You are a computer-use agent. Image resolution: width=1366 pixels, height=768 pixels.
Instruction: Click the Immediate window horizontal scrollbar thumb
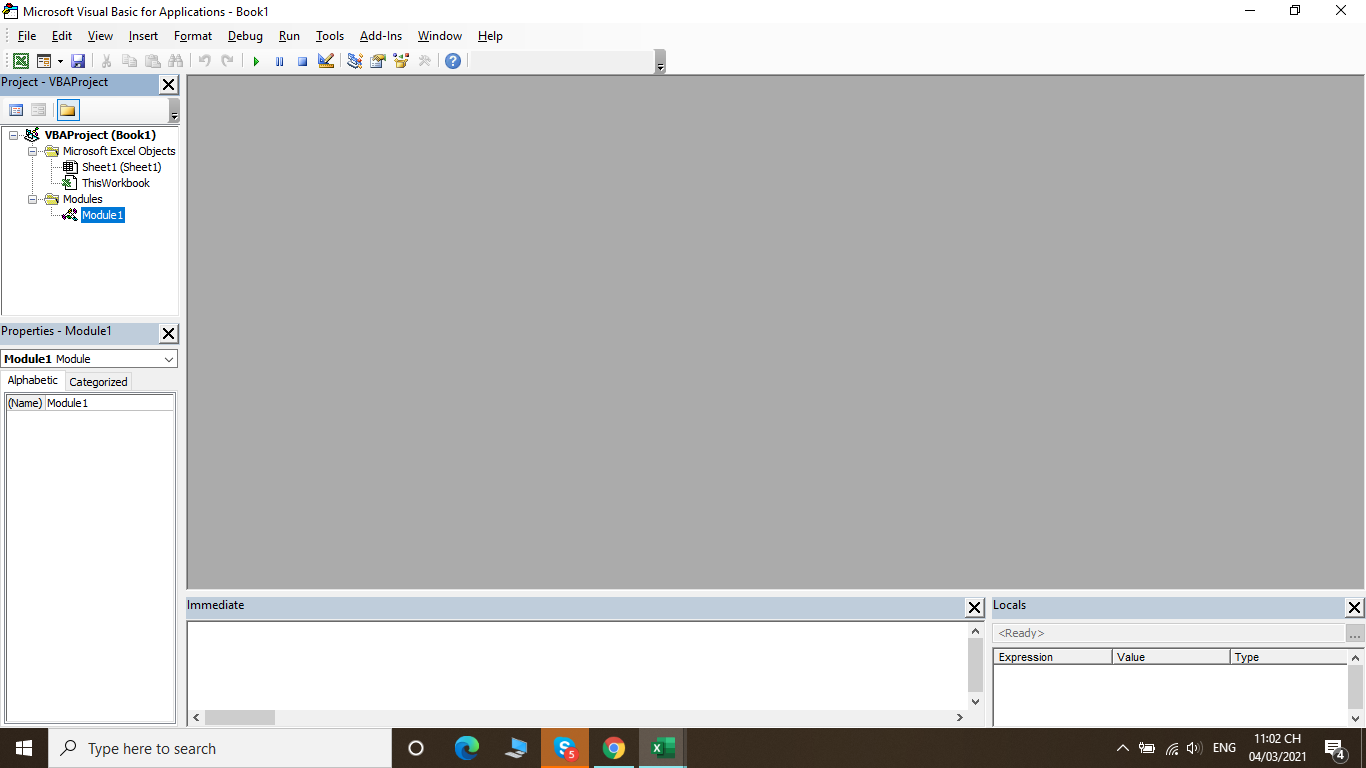point(240,718)
